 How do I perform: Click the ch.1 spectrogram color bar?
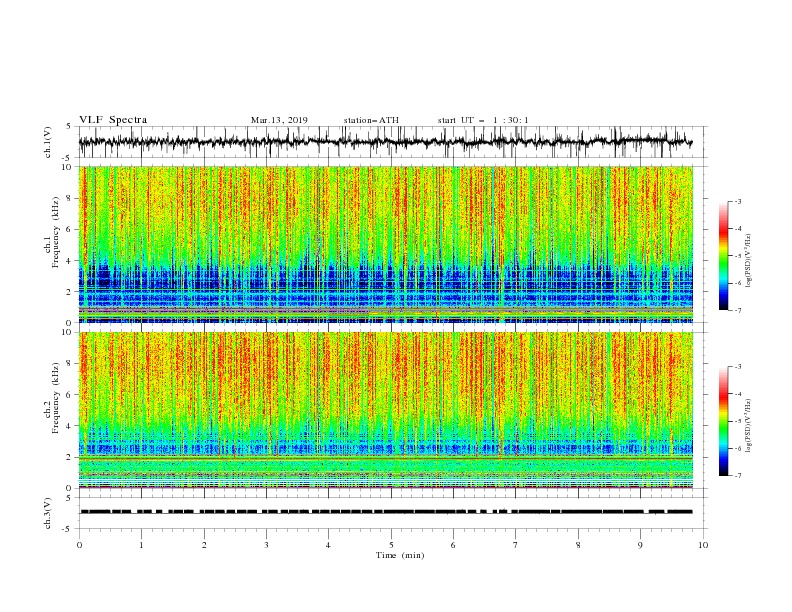click(x=723, y=256)
